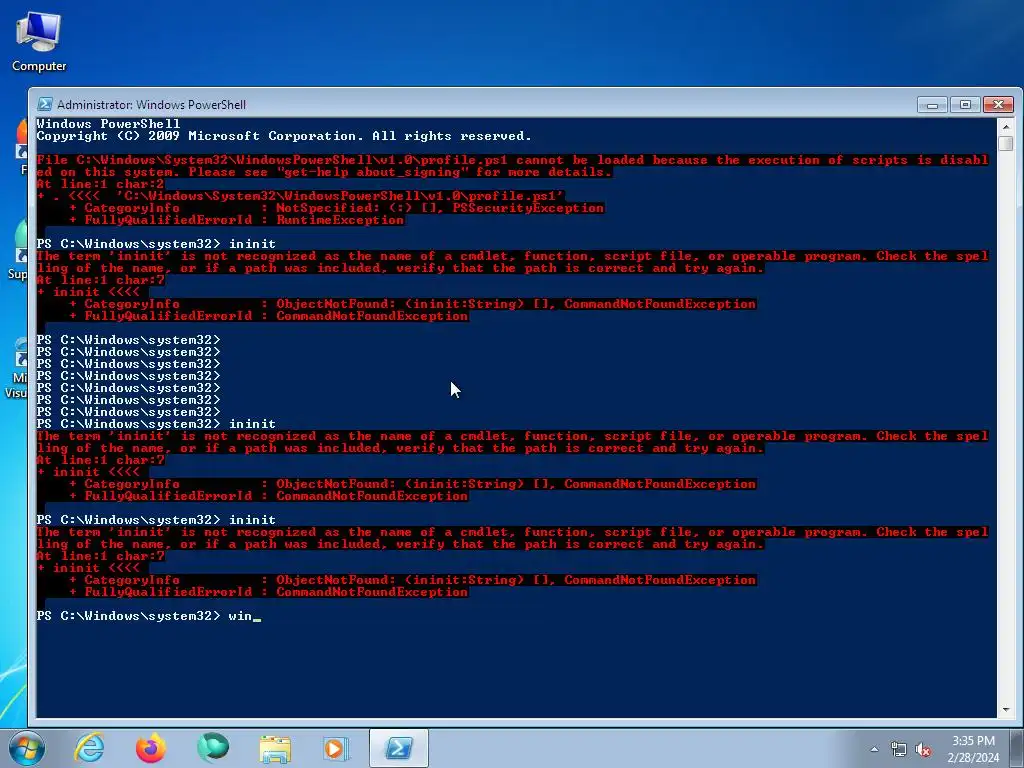
Task: Open Windows Media Player from taskbar
Action: [336, 748]
